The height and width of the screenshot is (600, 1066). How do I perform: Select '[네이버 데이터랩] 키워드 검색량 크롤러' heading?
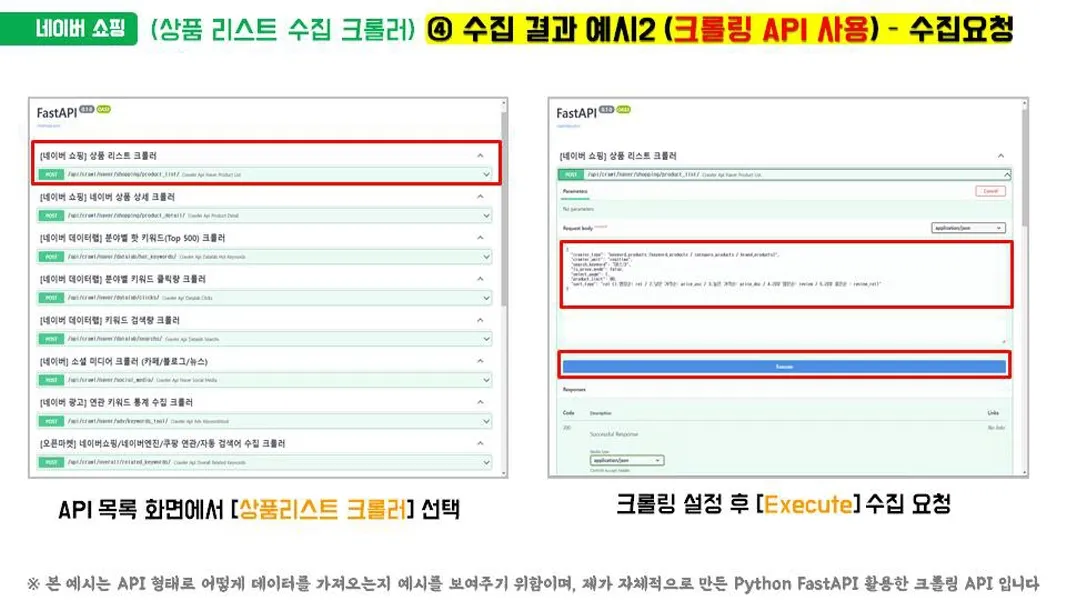pyautogui.click(x=109, y=320)
